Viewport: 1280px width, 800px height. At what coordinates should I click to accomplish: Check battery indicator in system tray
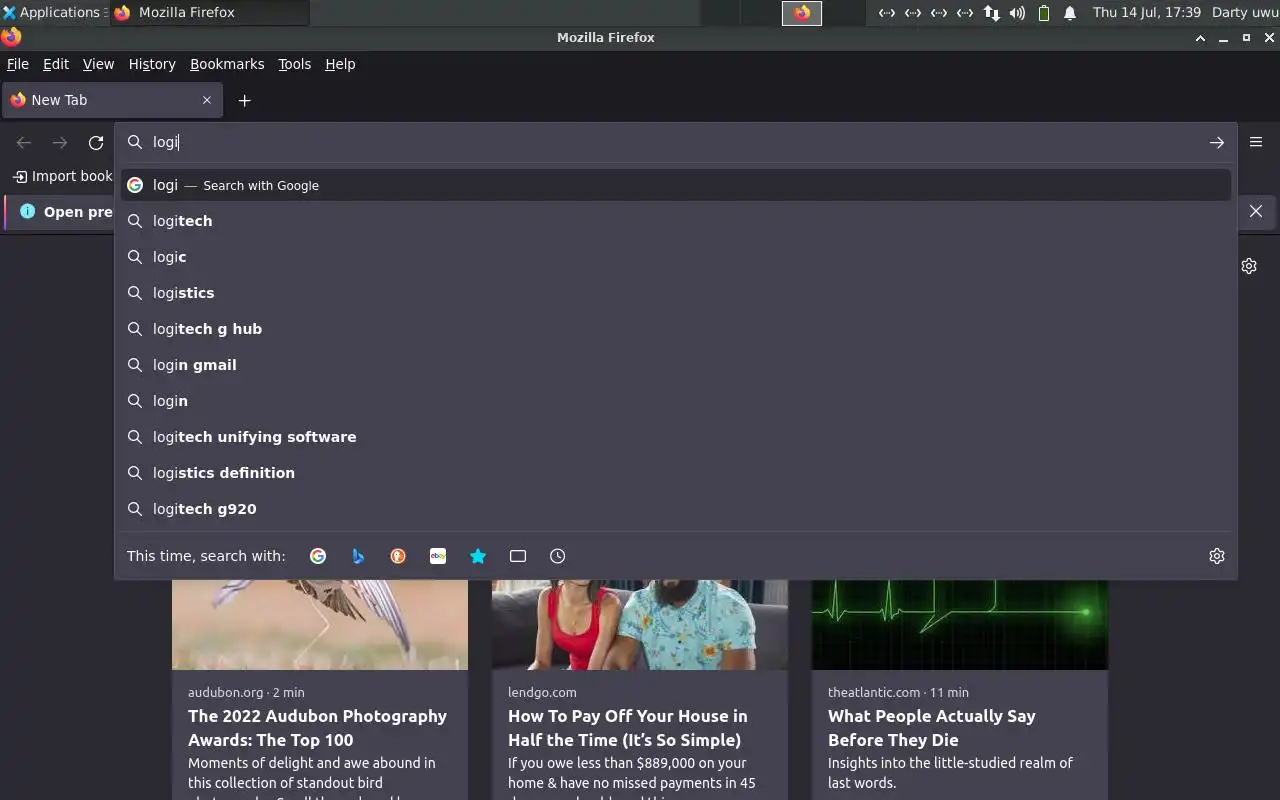[1044, 13]
